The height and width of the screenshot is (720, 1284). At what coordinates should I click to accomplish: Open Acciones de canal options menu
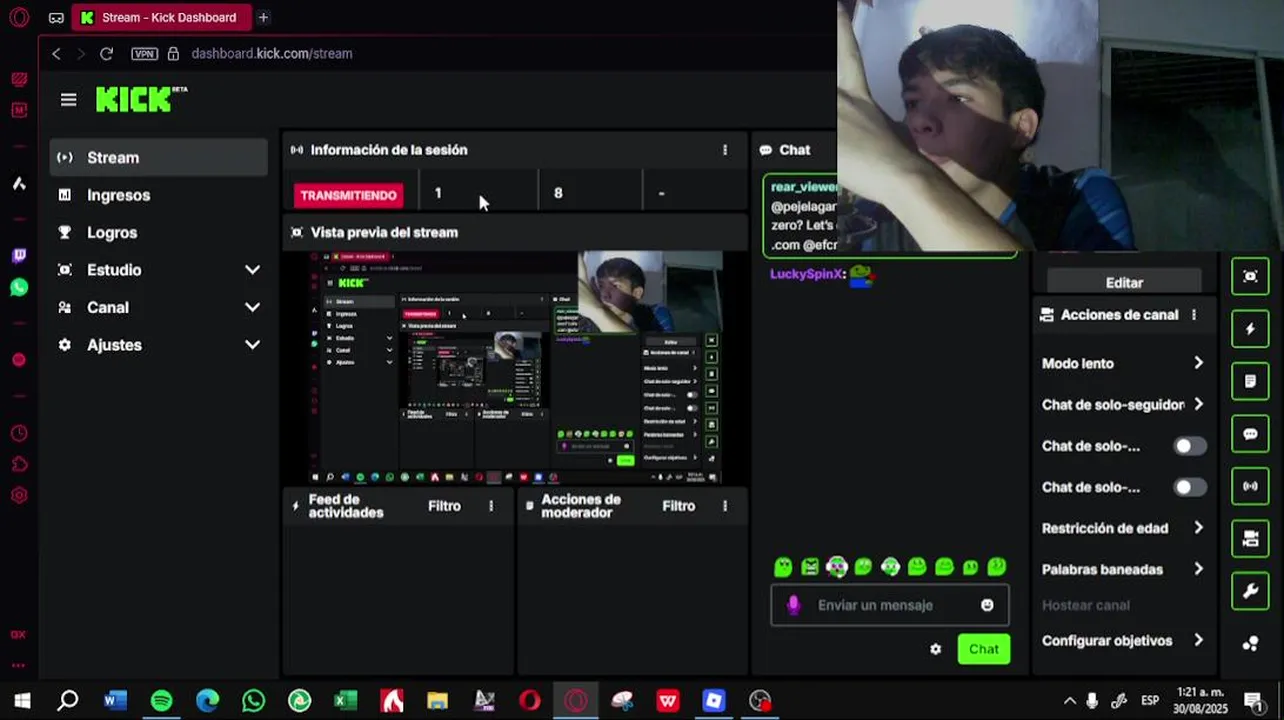tap(1193, 315)
